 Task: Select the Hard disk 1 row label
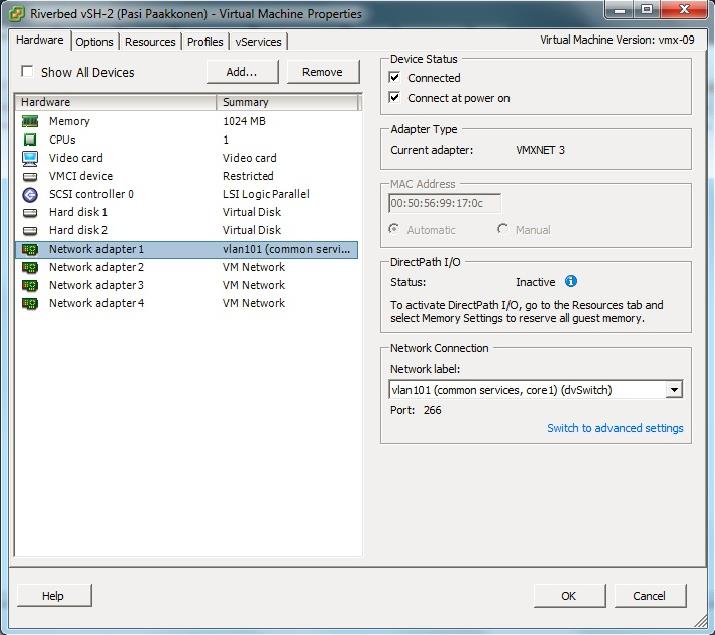pos(78,212)
